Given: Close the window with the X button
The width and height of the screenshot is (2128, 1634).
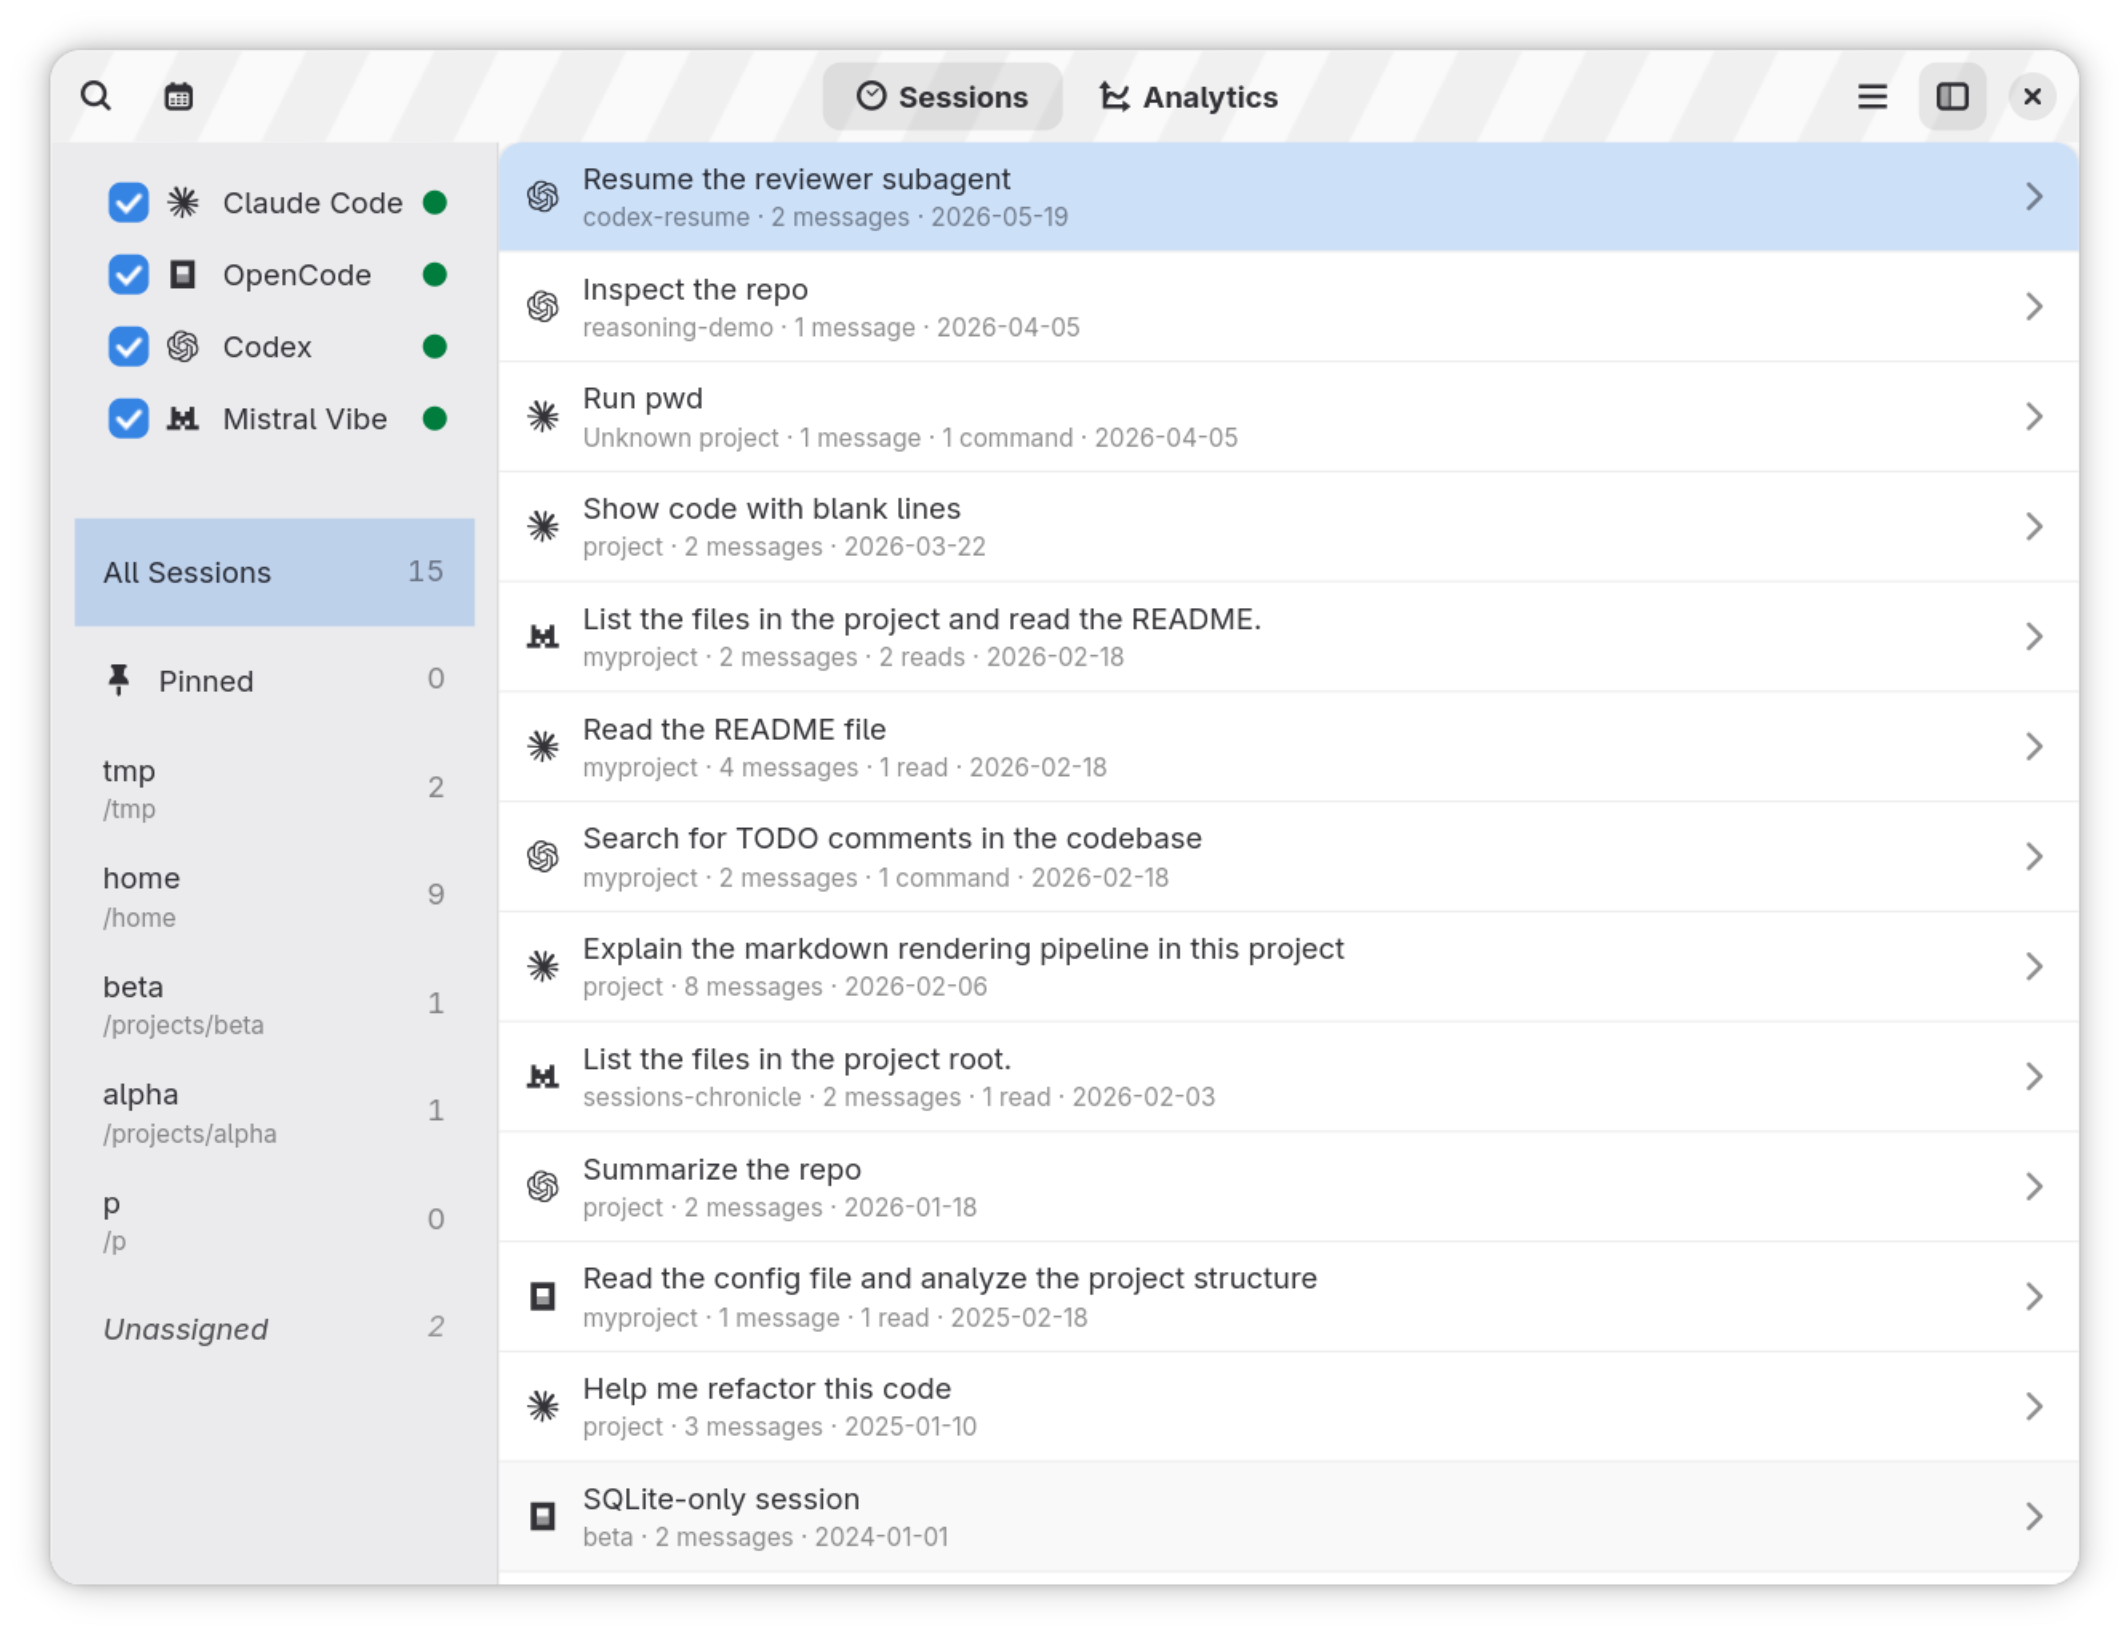Looking at the screenshot, I should 2032,97.
